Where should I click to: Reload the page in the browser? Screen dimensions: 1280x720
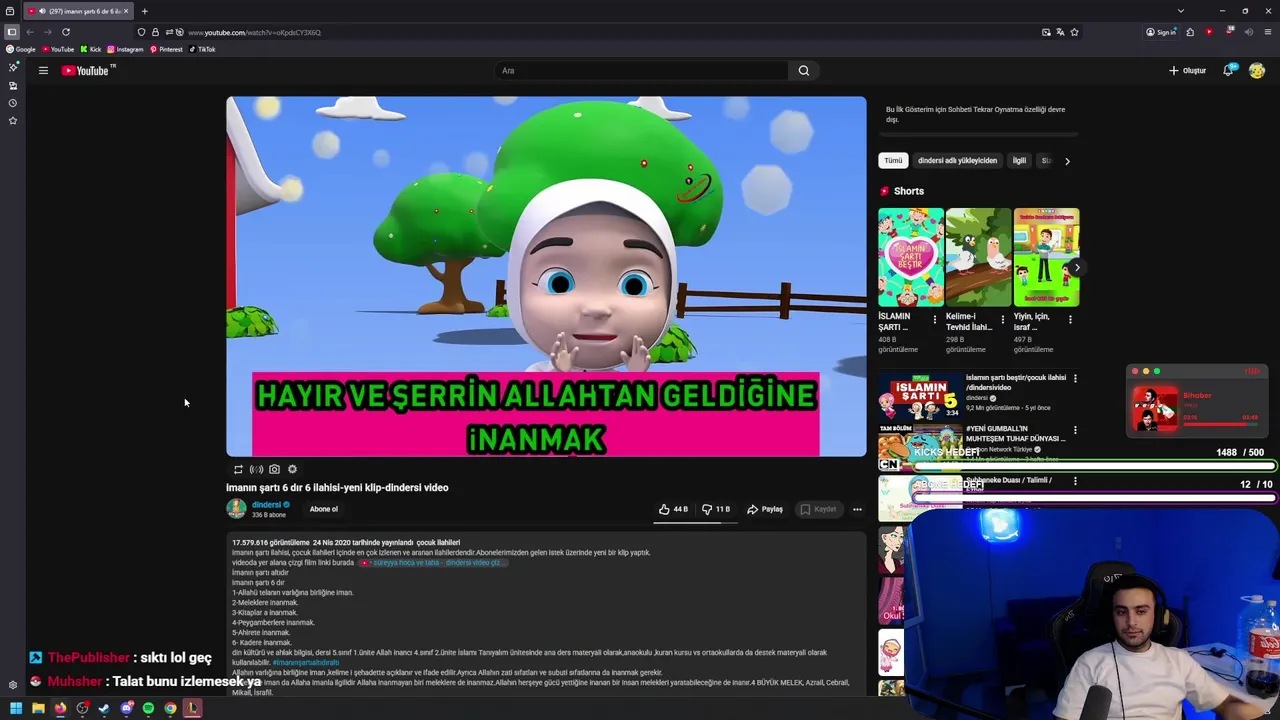pos(66,32)
